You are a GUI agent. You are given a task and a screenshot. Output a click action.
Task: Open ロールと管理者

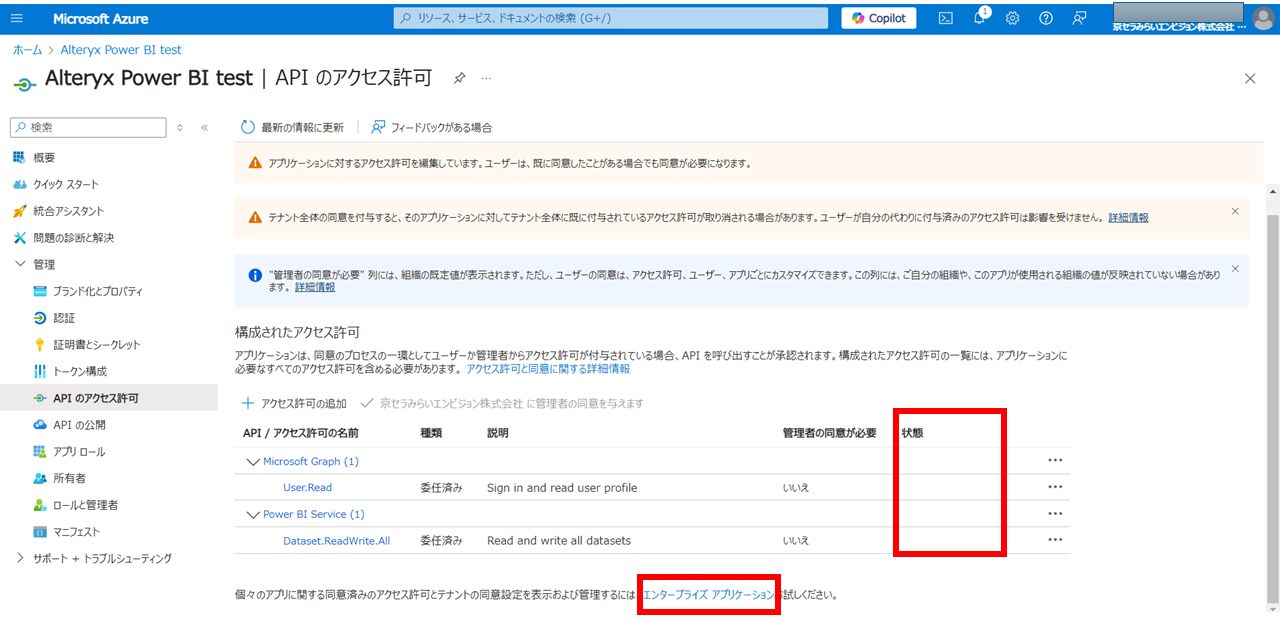coord(85,505)
